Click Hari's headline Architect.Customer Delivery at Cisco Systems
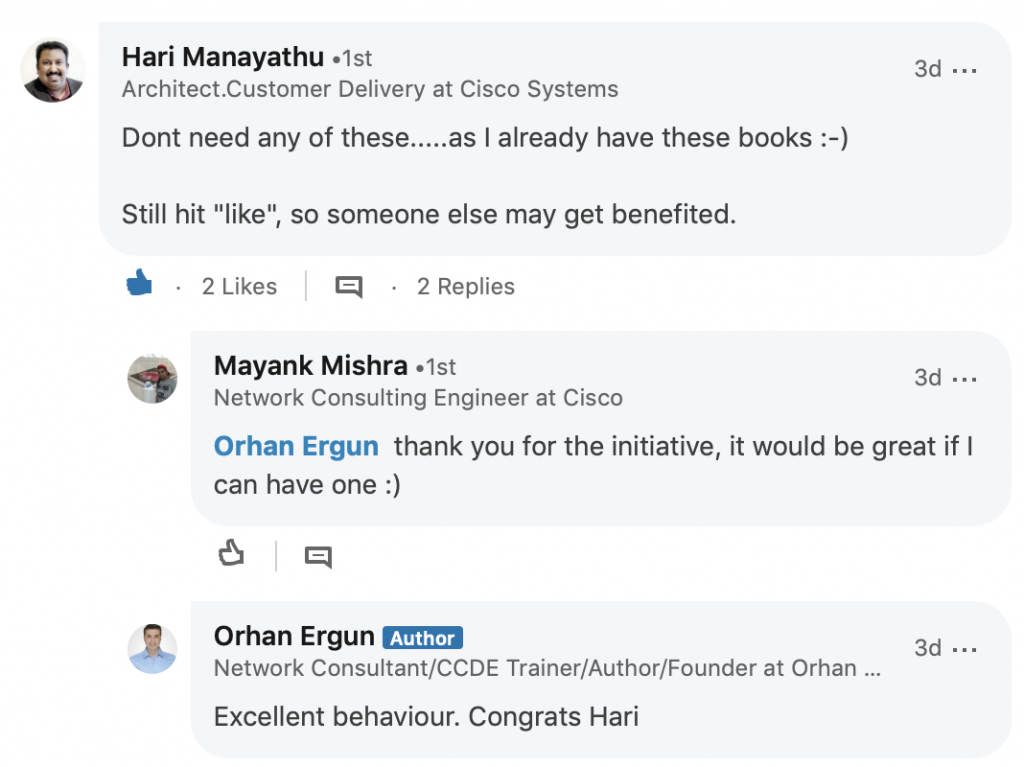The width and height of the screenshot is (1024, 767). click(370, 89)
